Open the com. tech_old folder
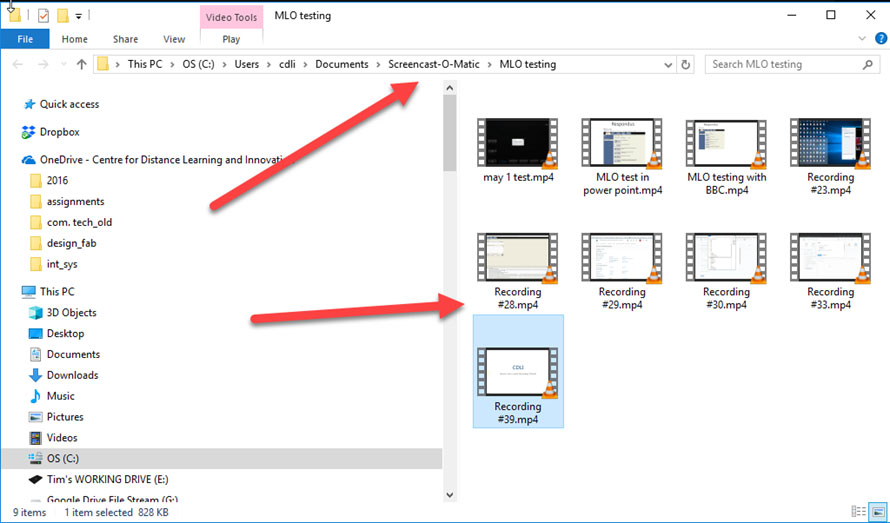The image size is (890, 523). 71,223
